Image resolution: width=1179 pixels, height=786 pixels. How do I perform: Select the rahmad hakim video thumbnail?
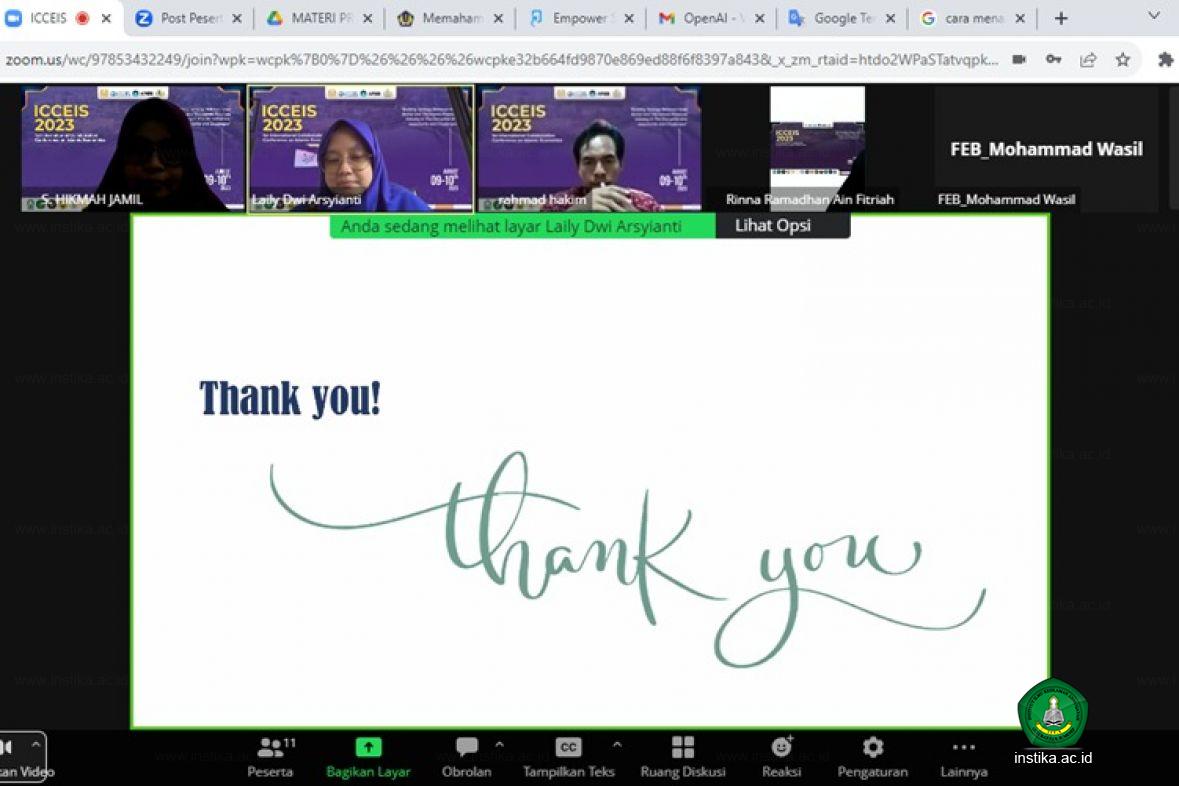[x=590, y=148]
